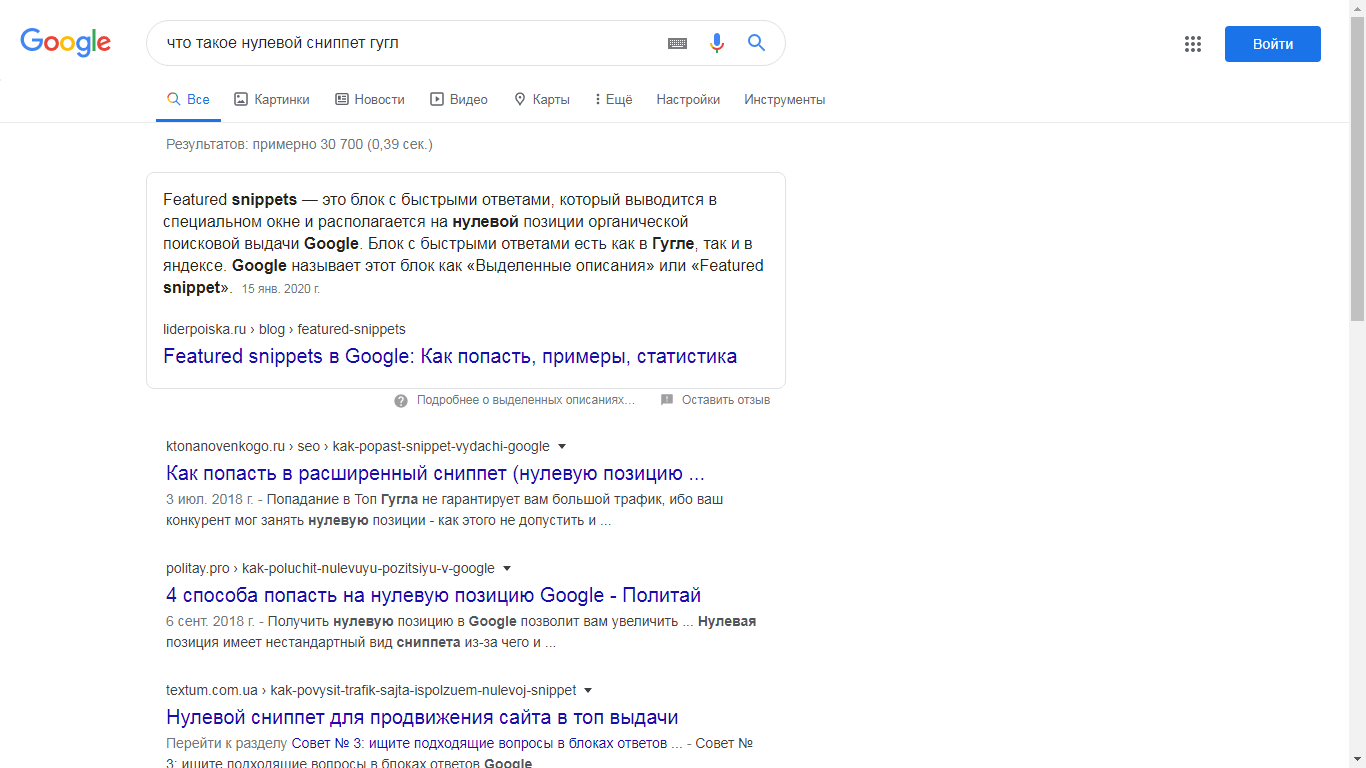The width and height of the screenshot is (1366, 768).
Task: Expand the politay.pro result dropdown arrow
Action: [506, 568]
